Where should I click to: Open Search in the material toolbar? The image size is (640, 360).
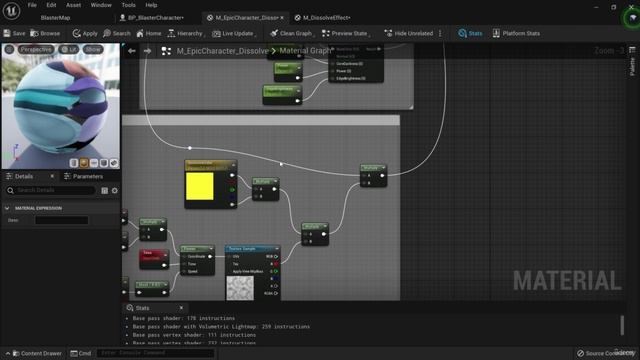click(117, 33)
